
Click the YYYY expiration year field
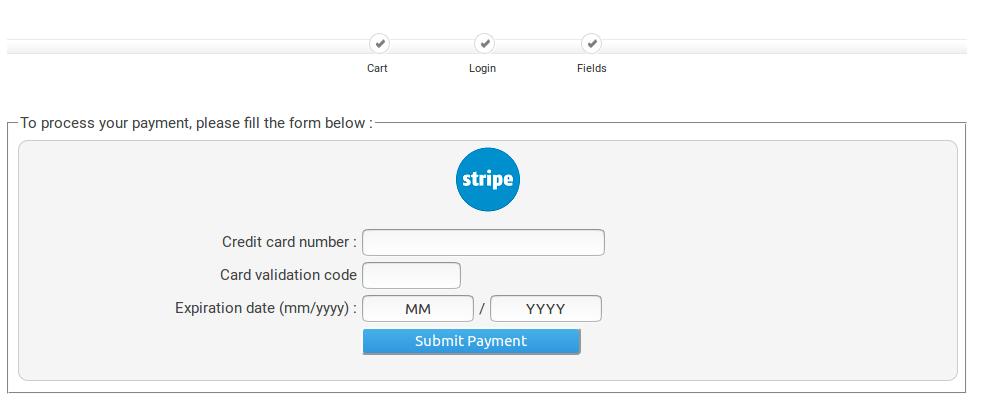click(545, 309)
